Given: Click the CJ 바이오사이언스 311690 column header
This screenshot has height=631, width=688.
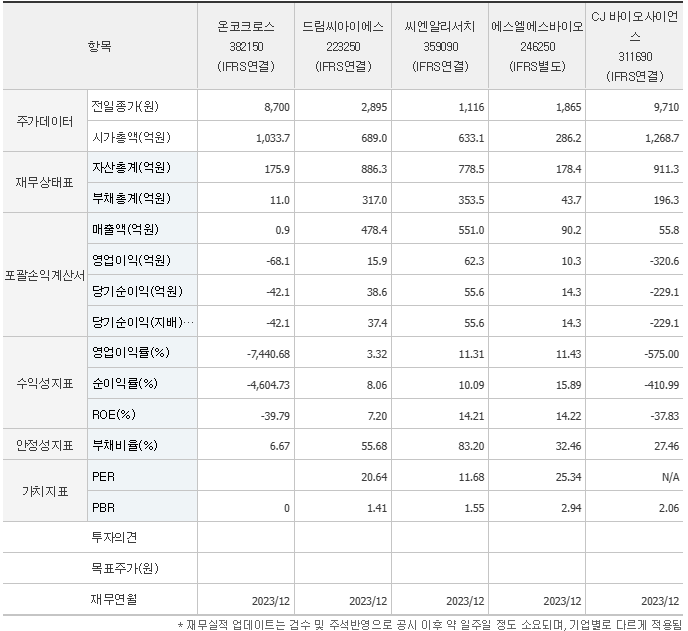Looking at the screenshot, I should [x=634, y=46].
